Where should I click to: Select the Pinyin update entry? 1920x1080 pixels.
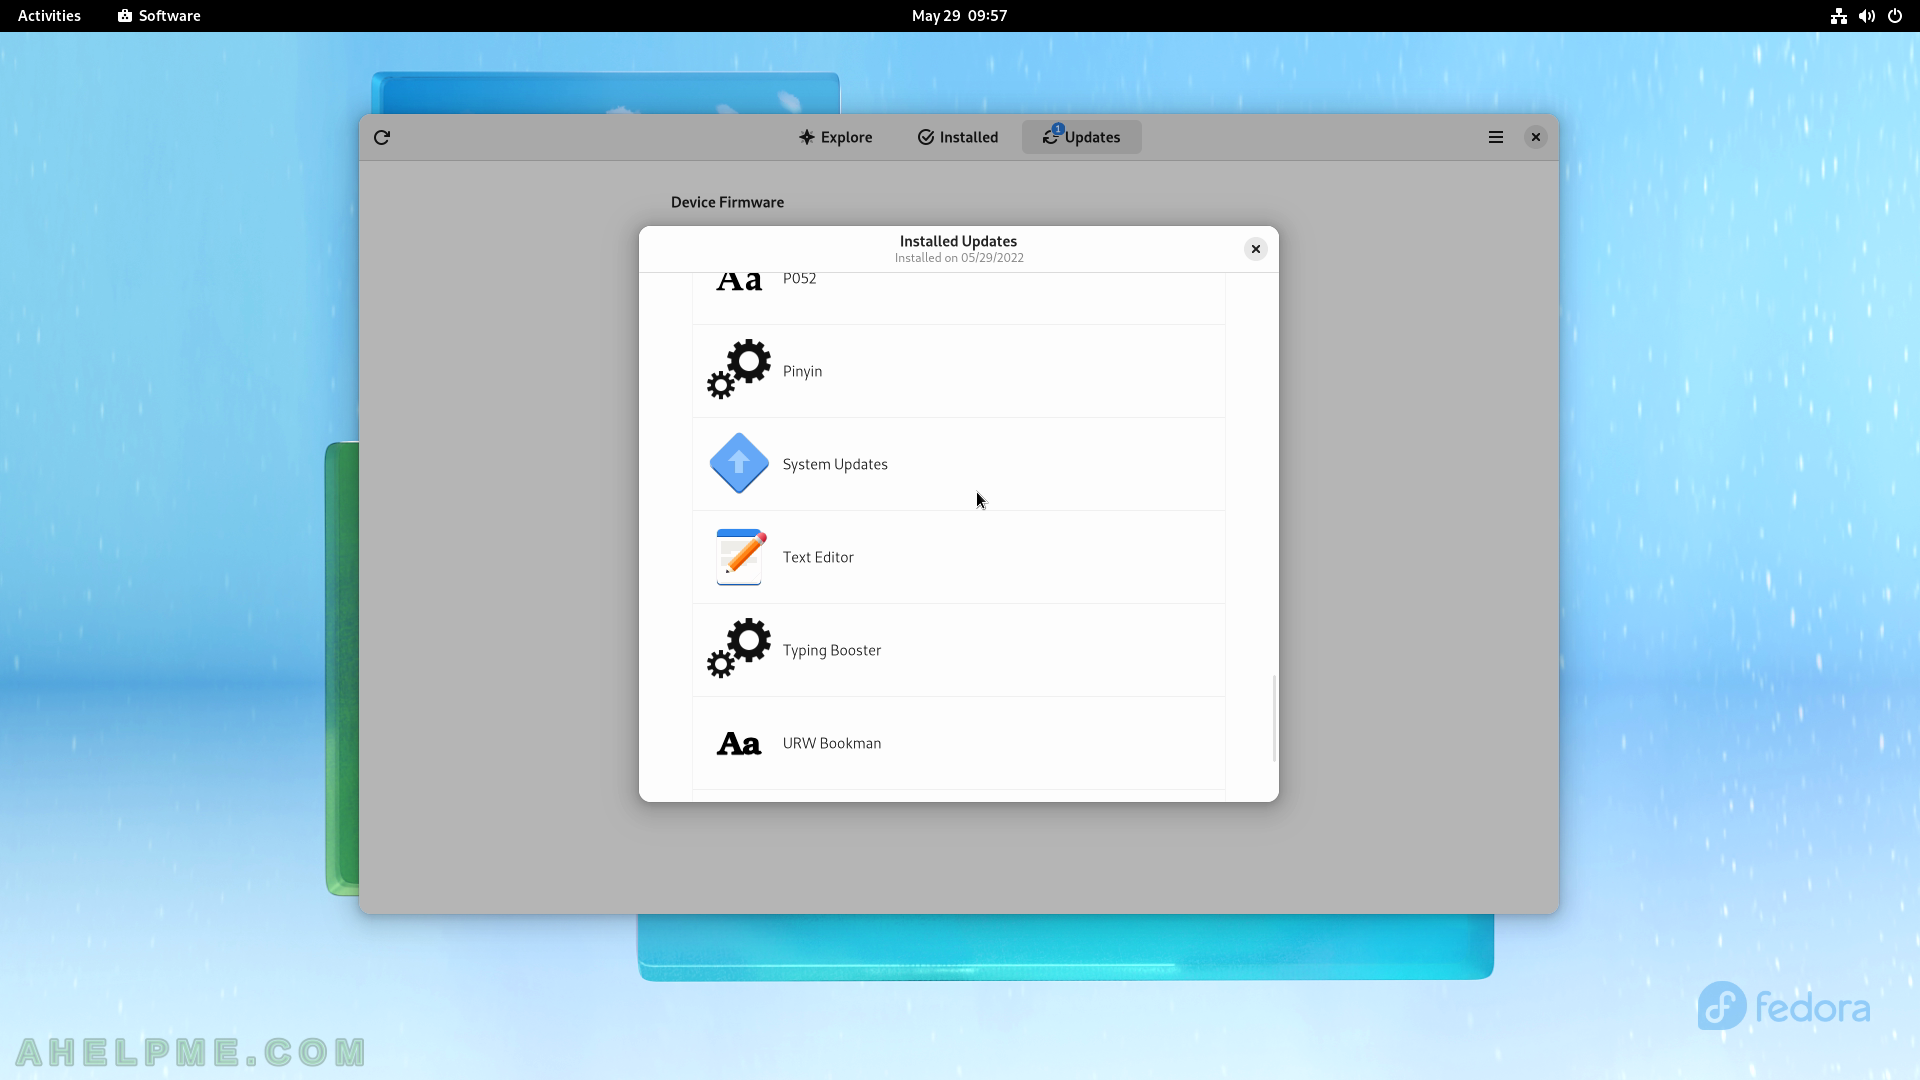coord(958,371)
